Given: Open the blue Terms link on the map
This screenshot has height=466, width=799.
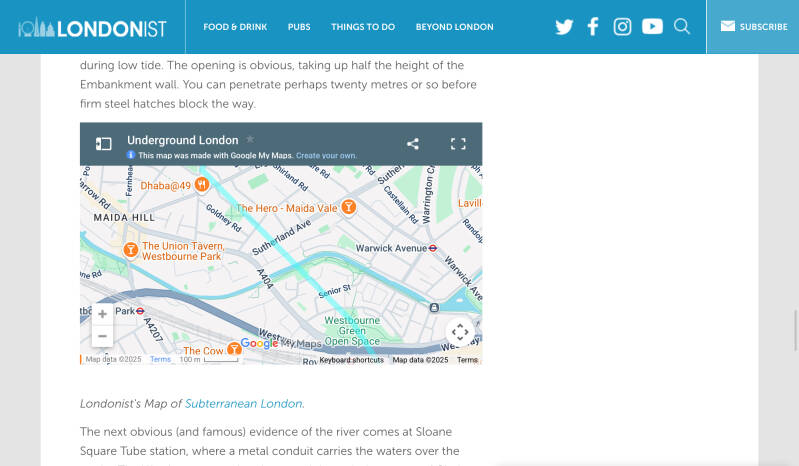Looking at the screenshot, I should tap(161, 359).
